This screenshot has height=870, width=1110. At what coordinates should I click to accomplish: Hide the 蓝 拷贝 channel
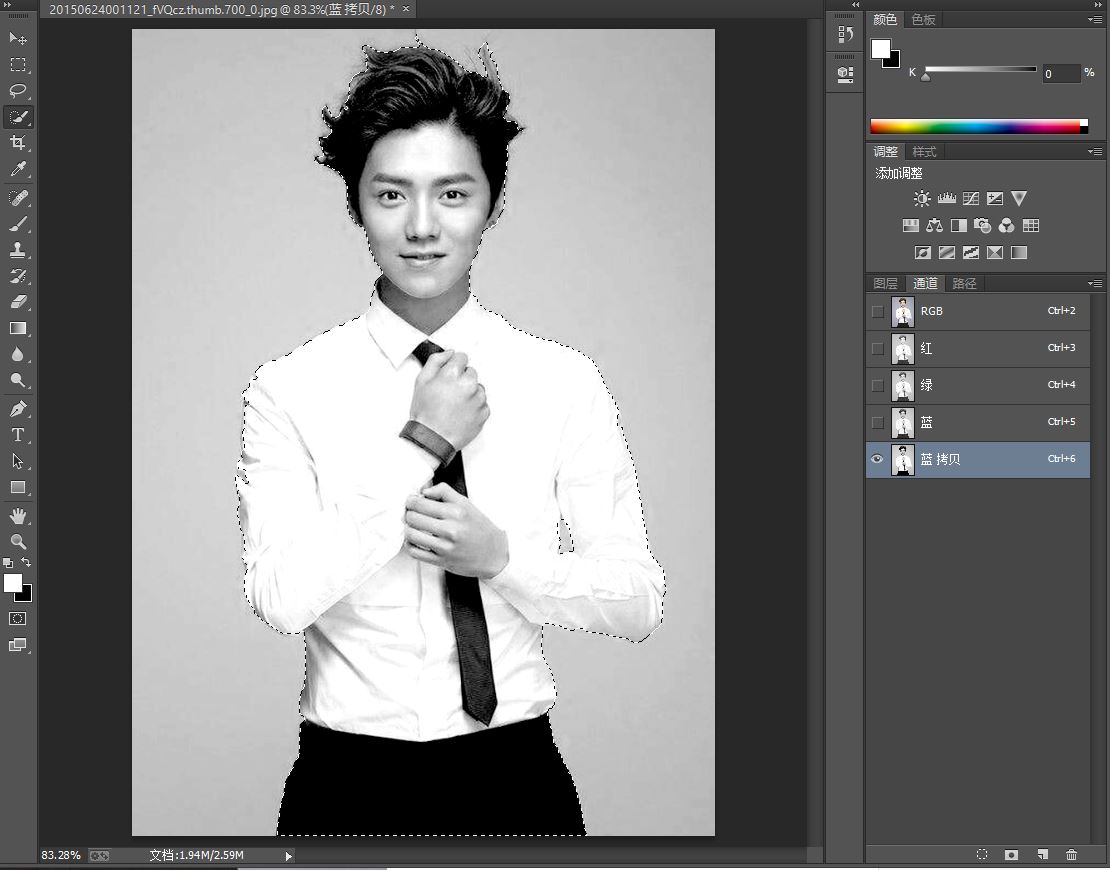(x=878, y=459)
